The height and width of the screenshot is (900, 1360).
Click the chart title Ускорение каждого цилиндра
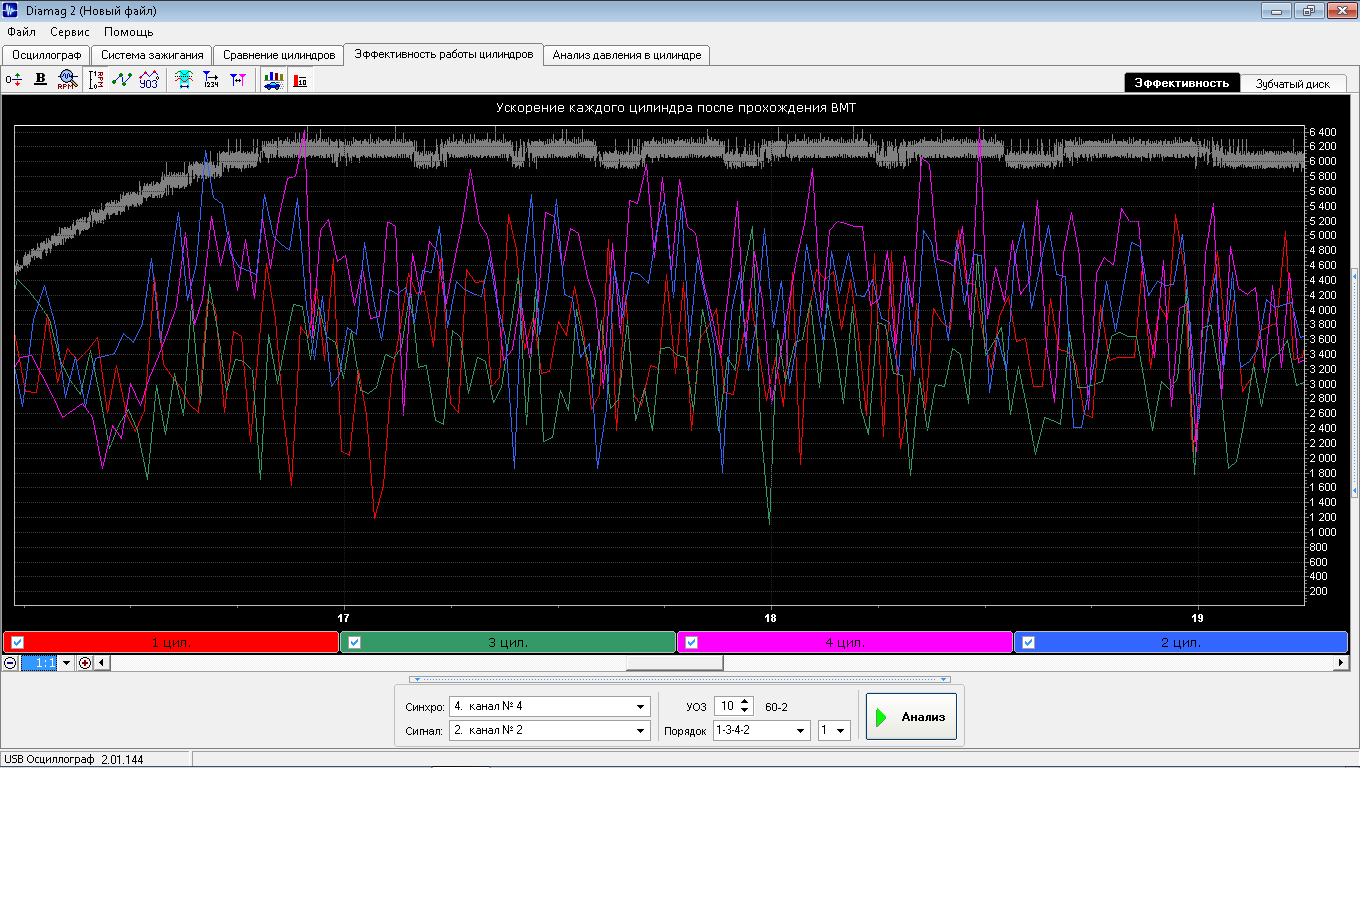[676, 108]
